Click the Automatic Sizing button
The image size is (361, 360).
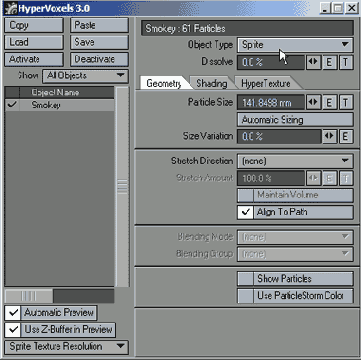pyautogui.click(x=295, y=120)
